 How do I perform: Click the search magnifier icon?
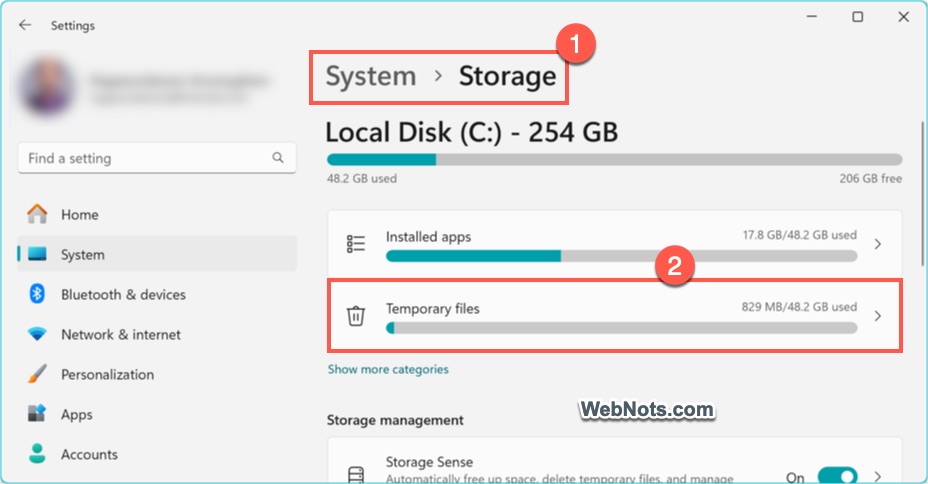[278, 158]
